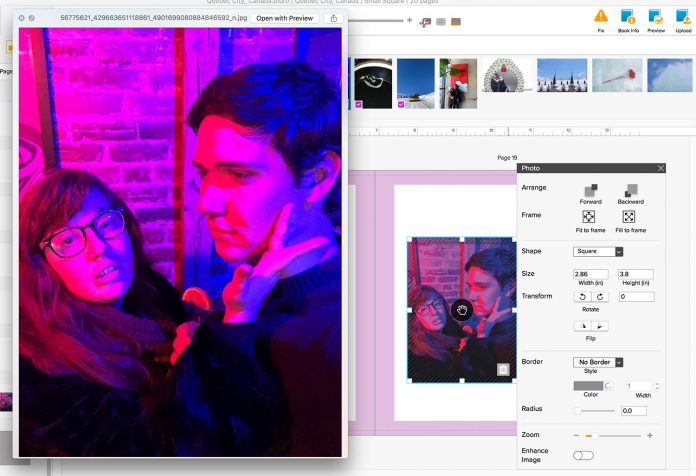Click the add photos icon in toolbar

[x=425, y=22]
